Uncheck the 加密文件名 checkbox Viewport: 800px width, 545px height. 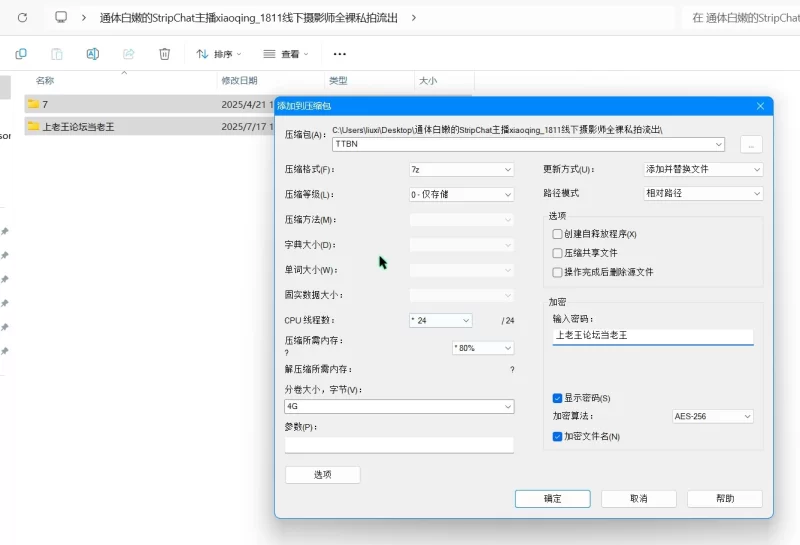coord(557,436)
